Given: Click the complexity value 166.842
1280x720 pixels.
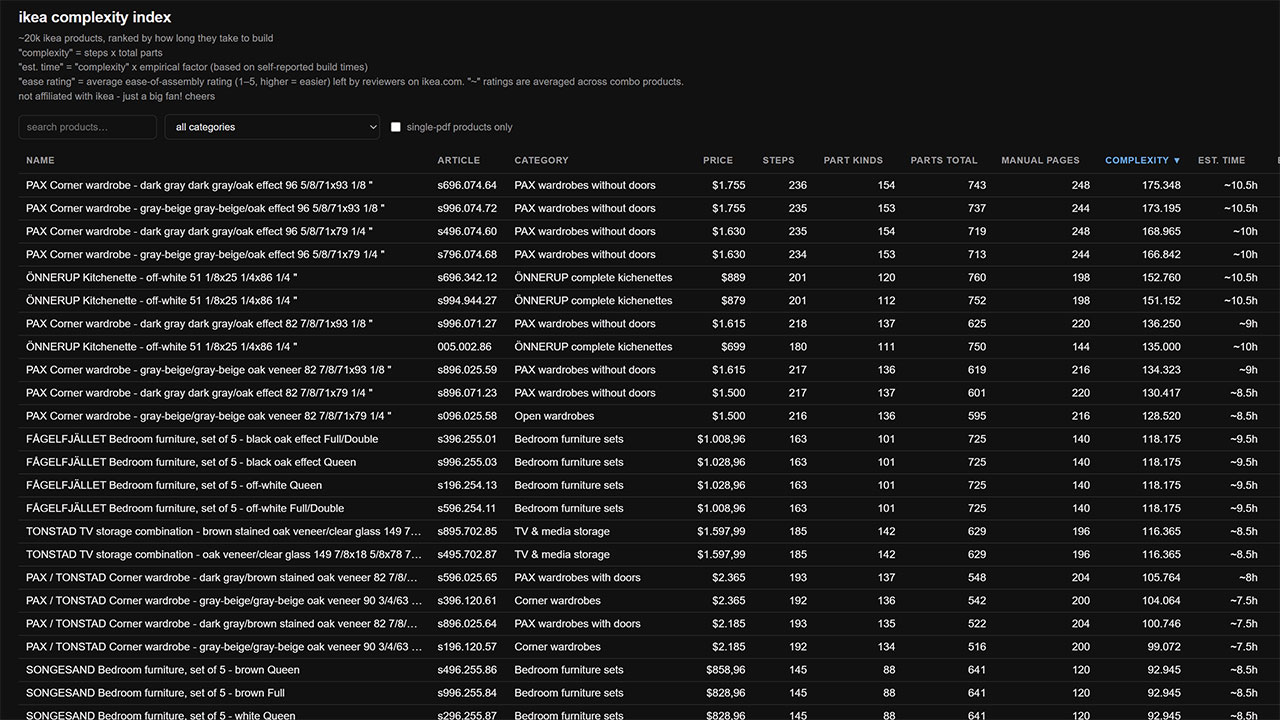Looking at the screenshot, I should [x=1161, y=254].
